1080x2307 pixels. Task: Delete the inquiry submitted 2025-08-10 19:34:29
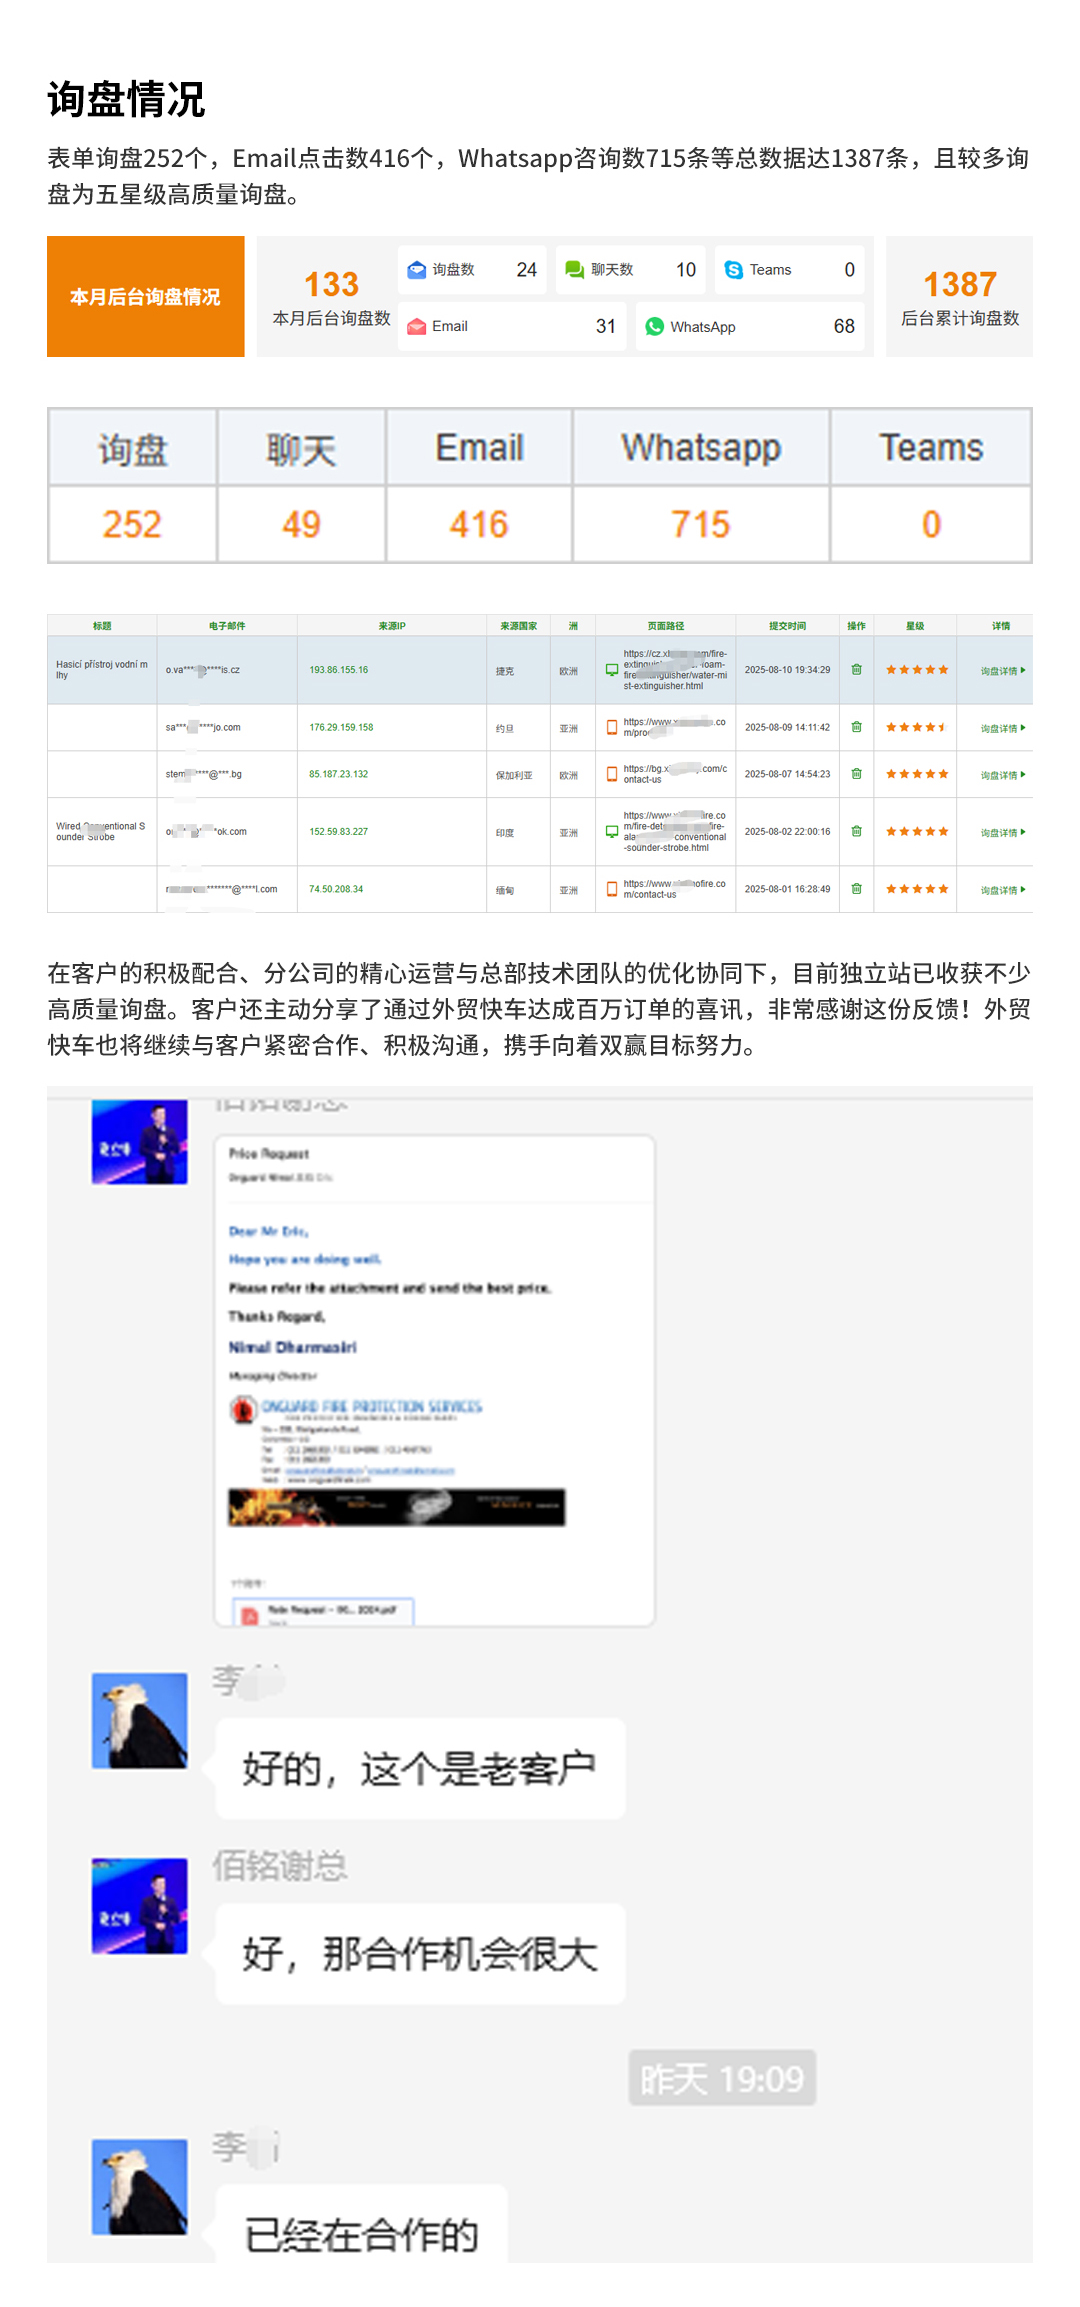coord(857,670)
